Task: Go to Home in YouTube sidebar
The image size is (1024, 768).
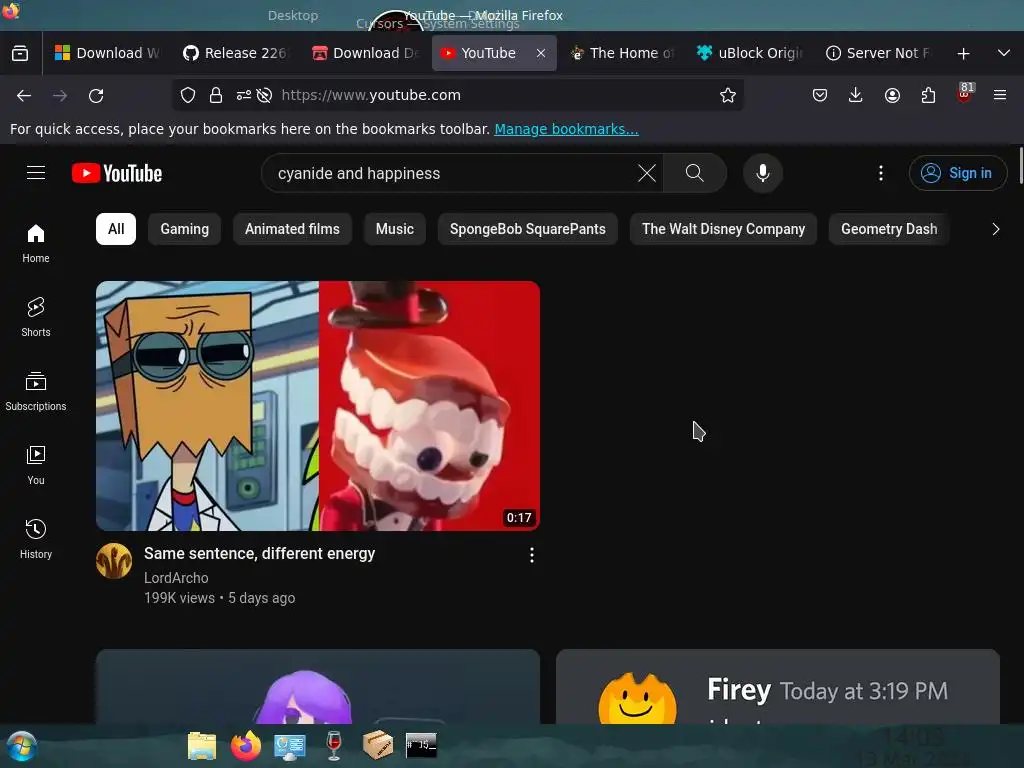Action: [36, 243]
